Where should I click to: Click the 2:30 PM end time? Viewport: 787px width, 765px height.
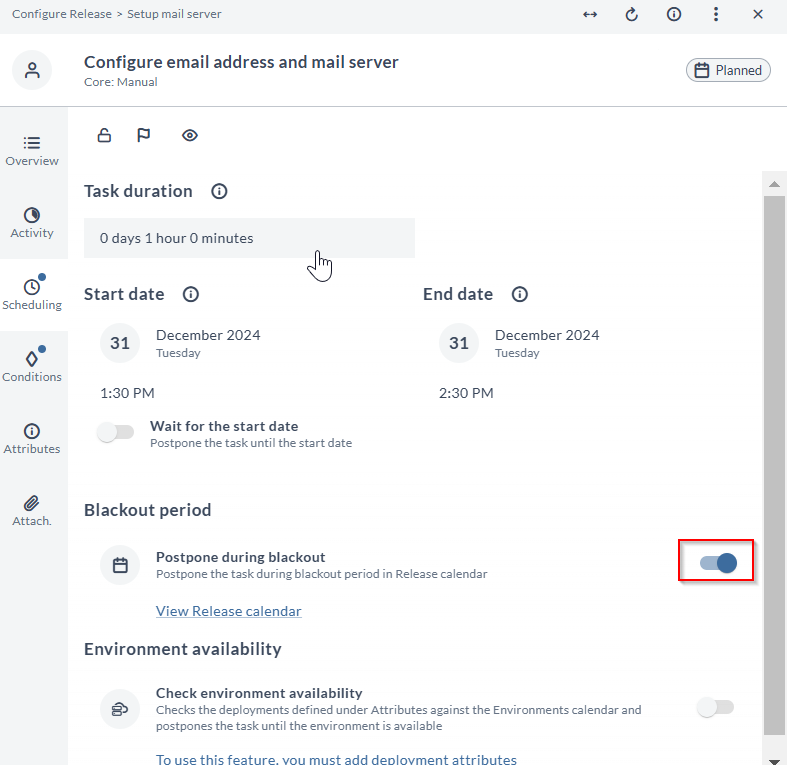[x=466, y=393]
